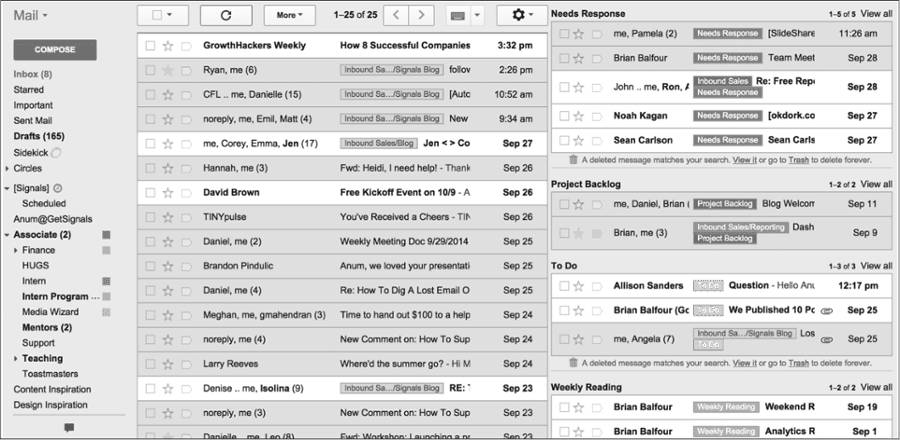Open the More actions dropdown

coord(289,15)
